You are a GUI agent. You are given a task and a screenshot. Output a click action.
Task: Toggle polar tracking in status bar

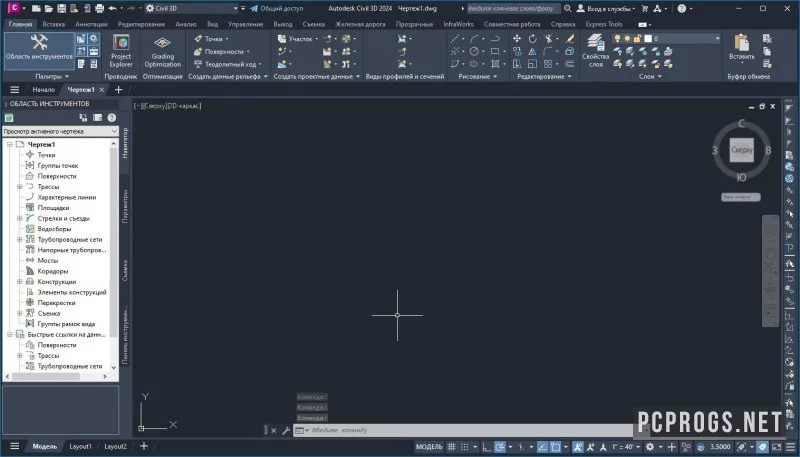[x=499, y=447]
